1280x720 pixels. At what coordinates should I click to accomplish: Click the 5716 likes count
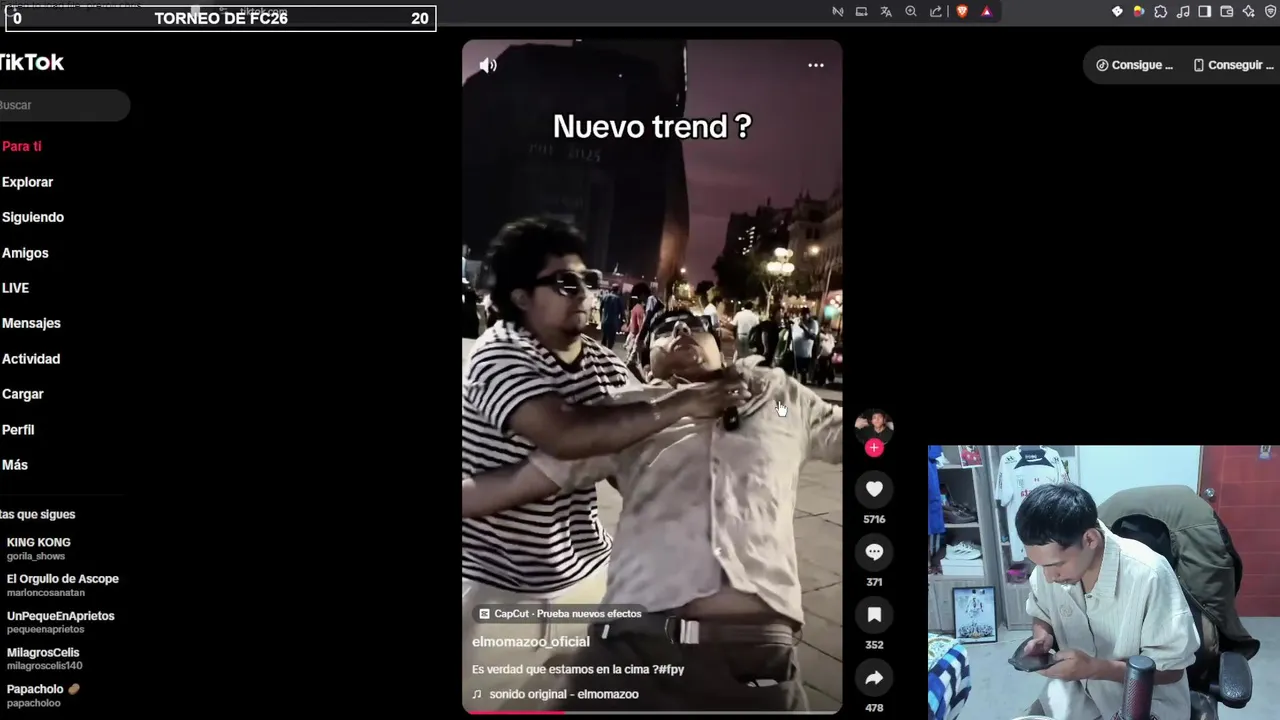click(x=874, y=520)
